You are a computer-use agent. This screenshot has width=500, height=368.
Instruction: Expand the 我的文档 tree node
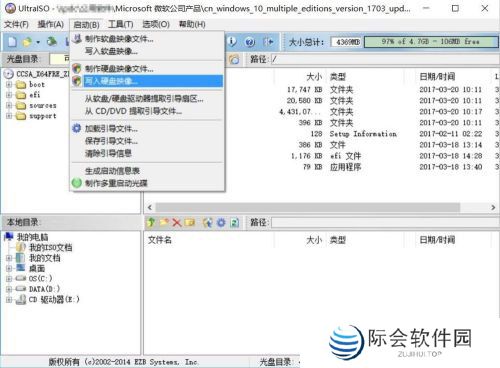pyautogui.click(x=9, y=258)
